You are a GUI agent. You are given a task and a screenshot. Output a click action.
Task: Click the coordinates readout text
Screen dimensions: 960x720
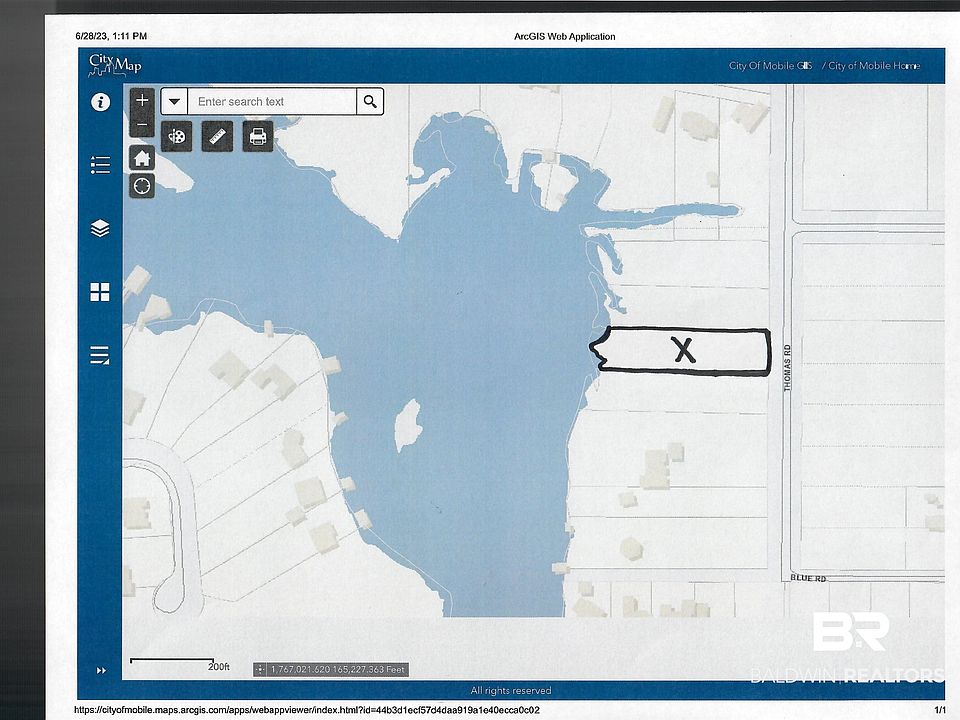337,670
